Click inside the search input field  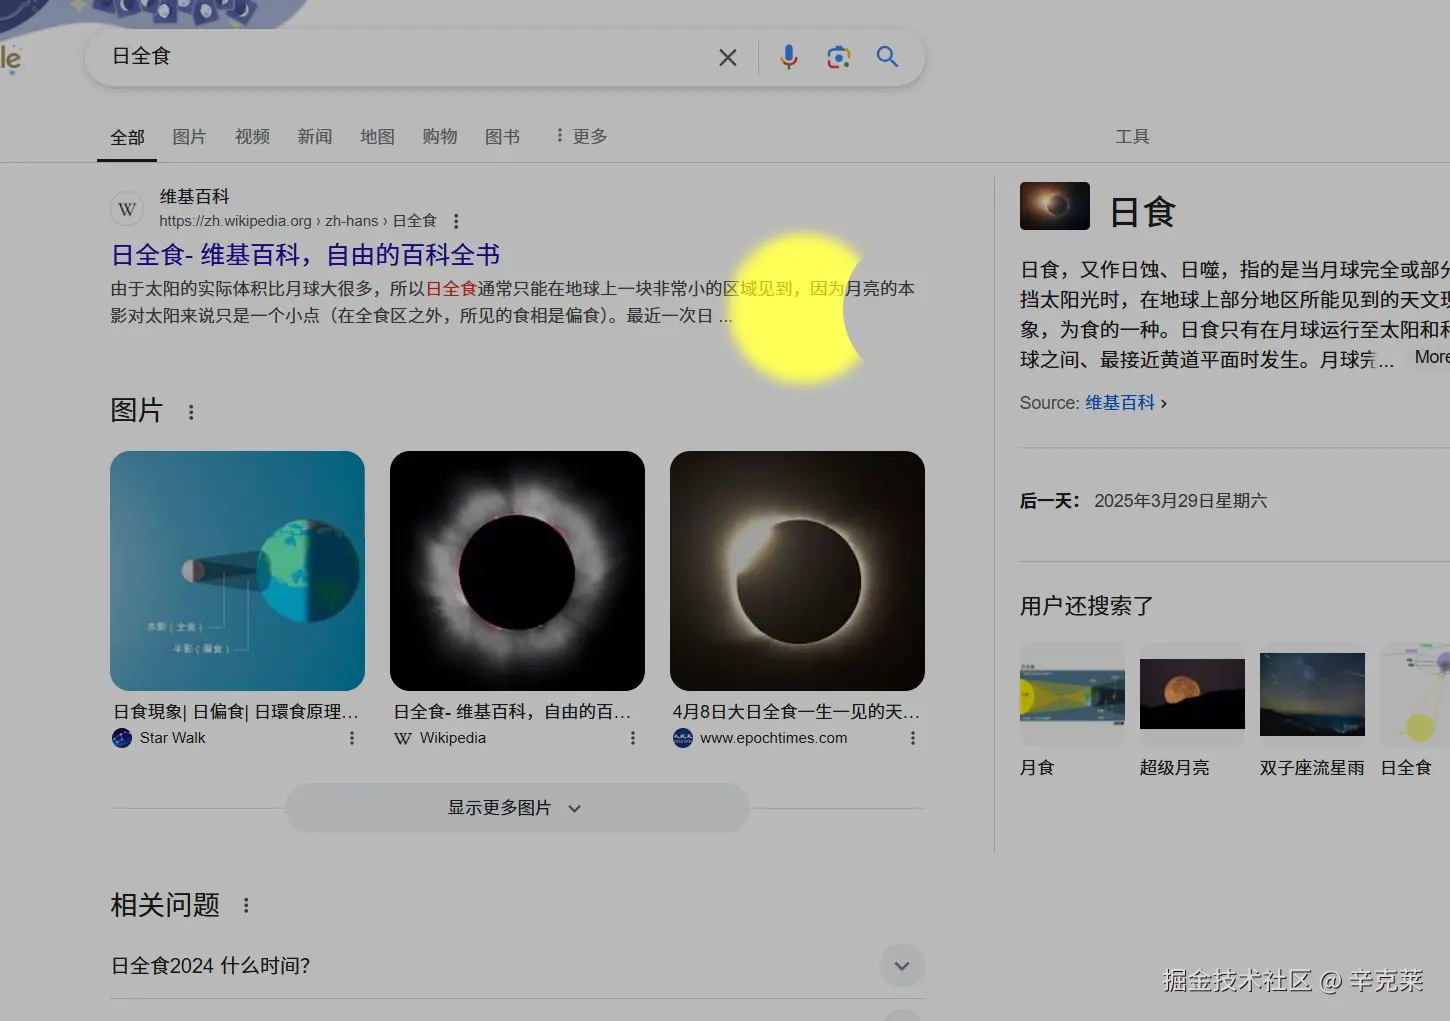[400, 57]
